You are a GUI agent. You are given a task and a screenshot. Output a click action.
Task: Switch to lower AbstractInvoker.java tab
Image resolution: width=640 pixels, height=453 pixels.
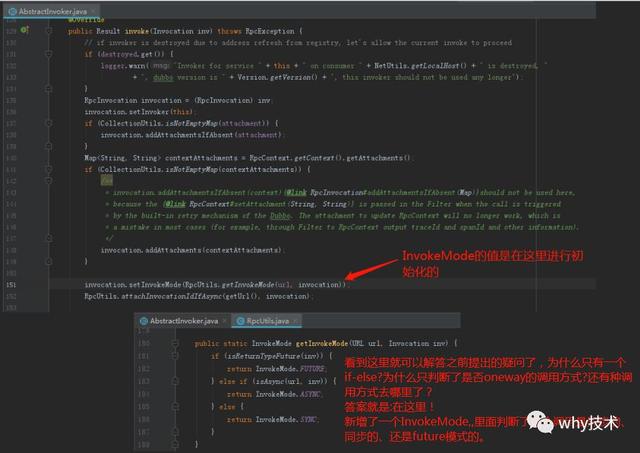[184, 321]
